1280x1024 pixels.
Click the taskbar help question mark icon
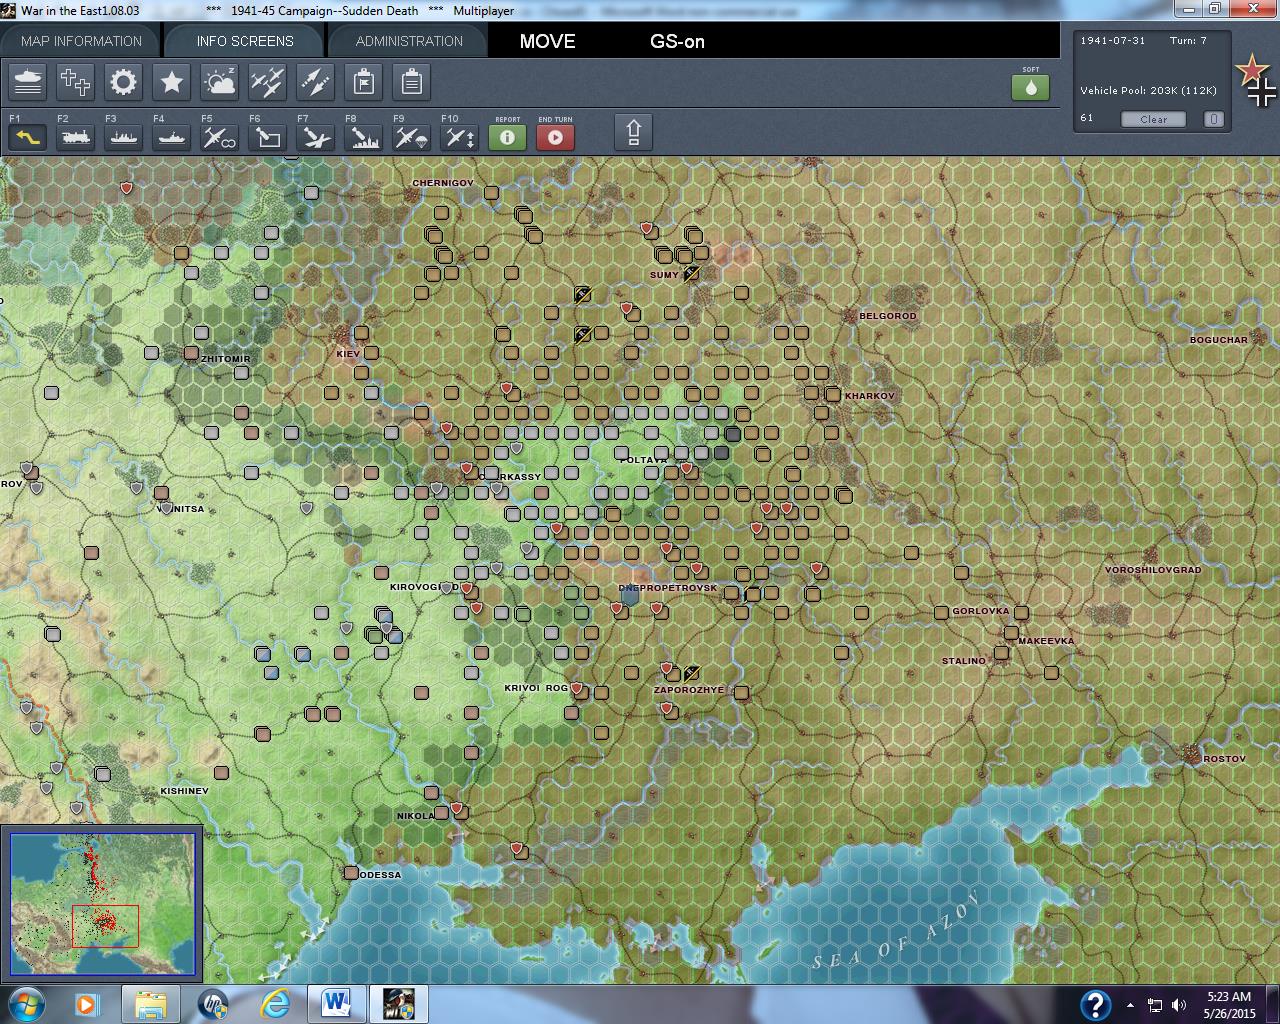[x=1095, y=1004]
